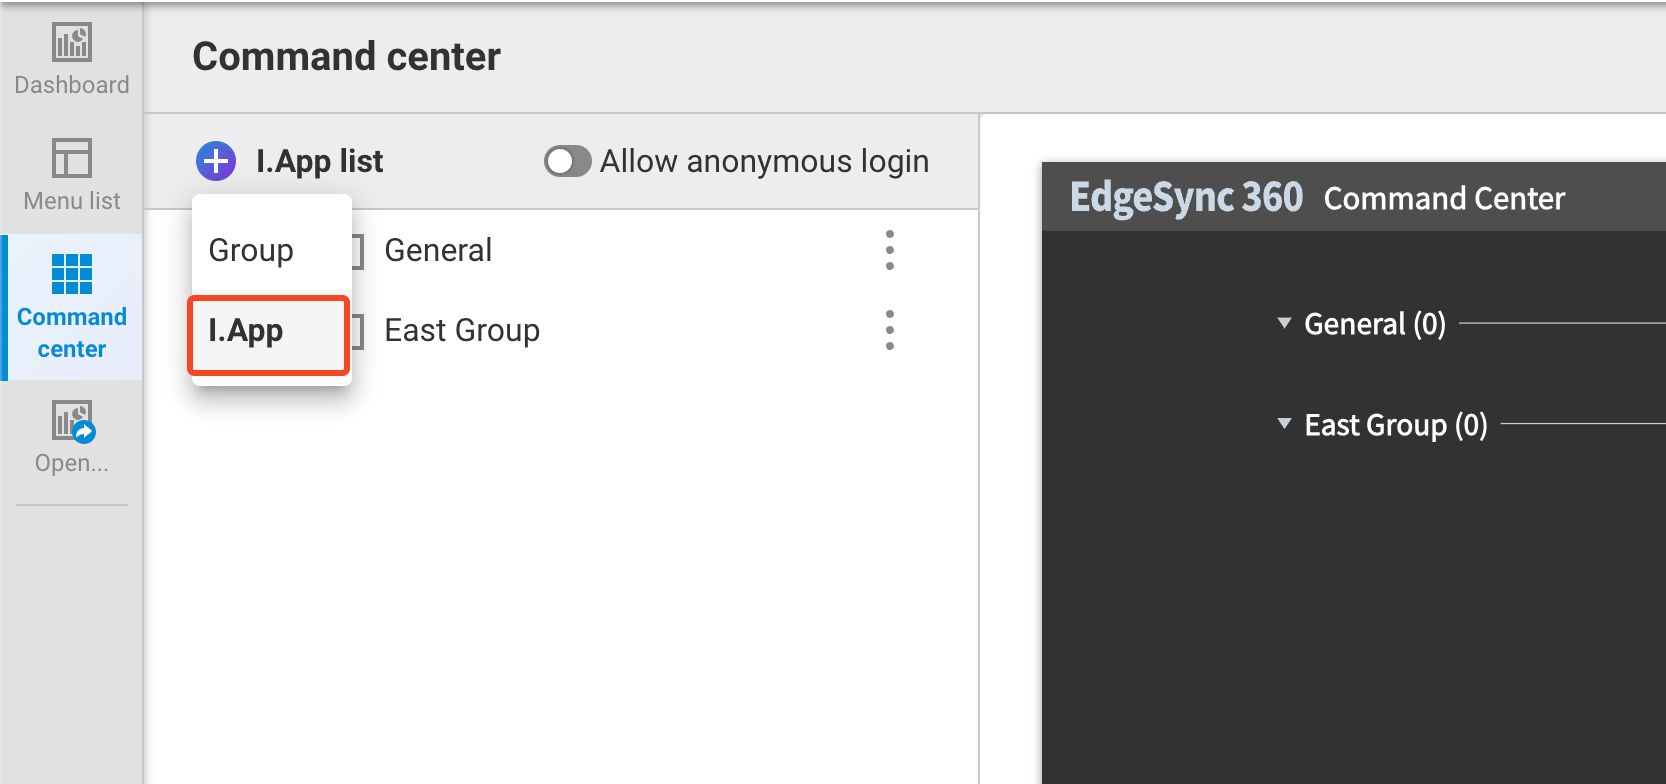Open the kebab menu beside East Group
Screen dimensions: 1666x784
(x=889, y=329)
